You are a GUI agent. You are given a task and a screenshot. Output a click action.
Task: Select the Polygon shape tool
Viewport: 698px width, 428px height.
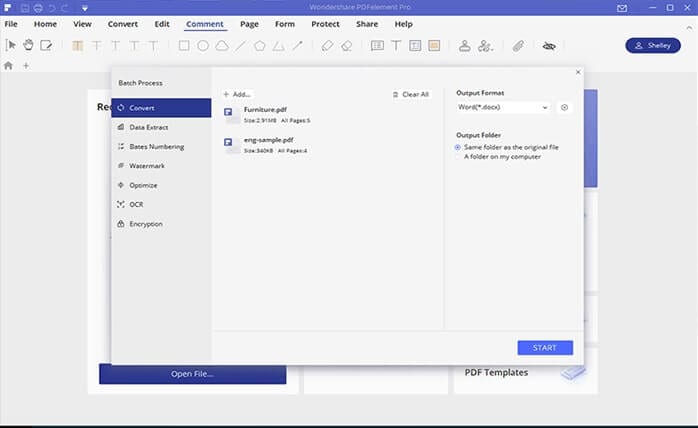pos(260,45)
